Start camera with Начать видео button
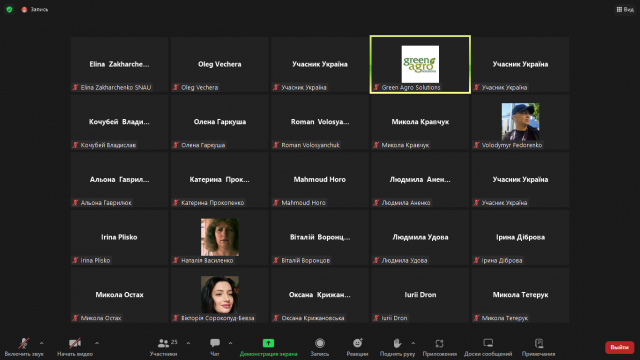640x360 pixels. click(75, 347)
